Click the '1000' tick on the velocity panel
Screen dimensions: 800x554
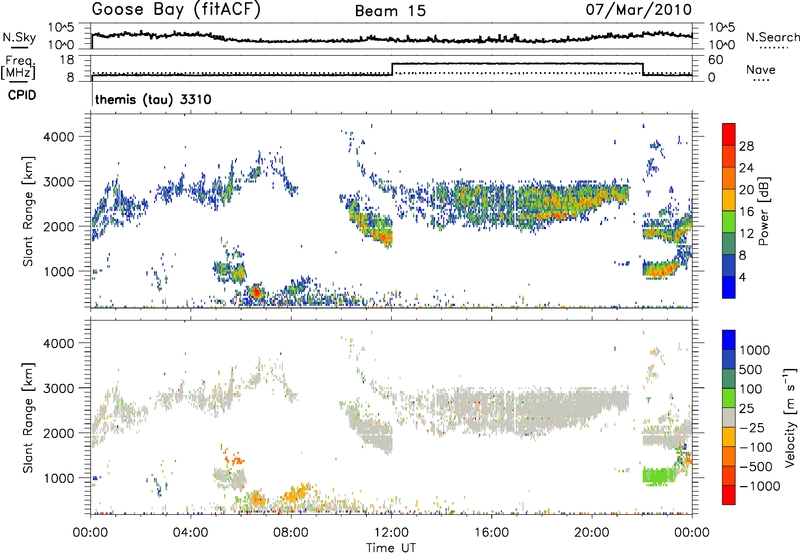(x=59, y=478)
